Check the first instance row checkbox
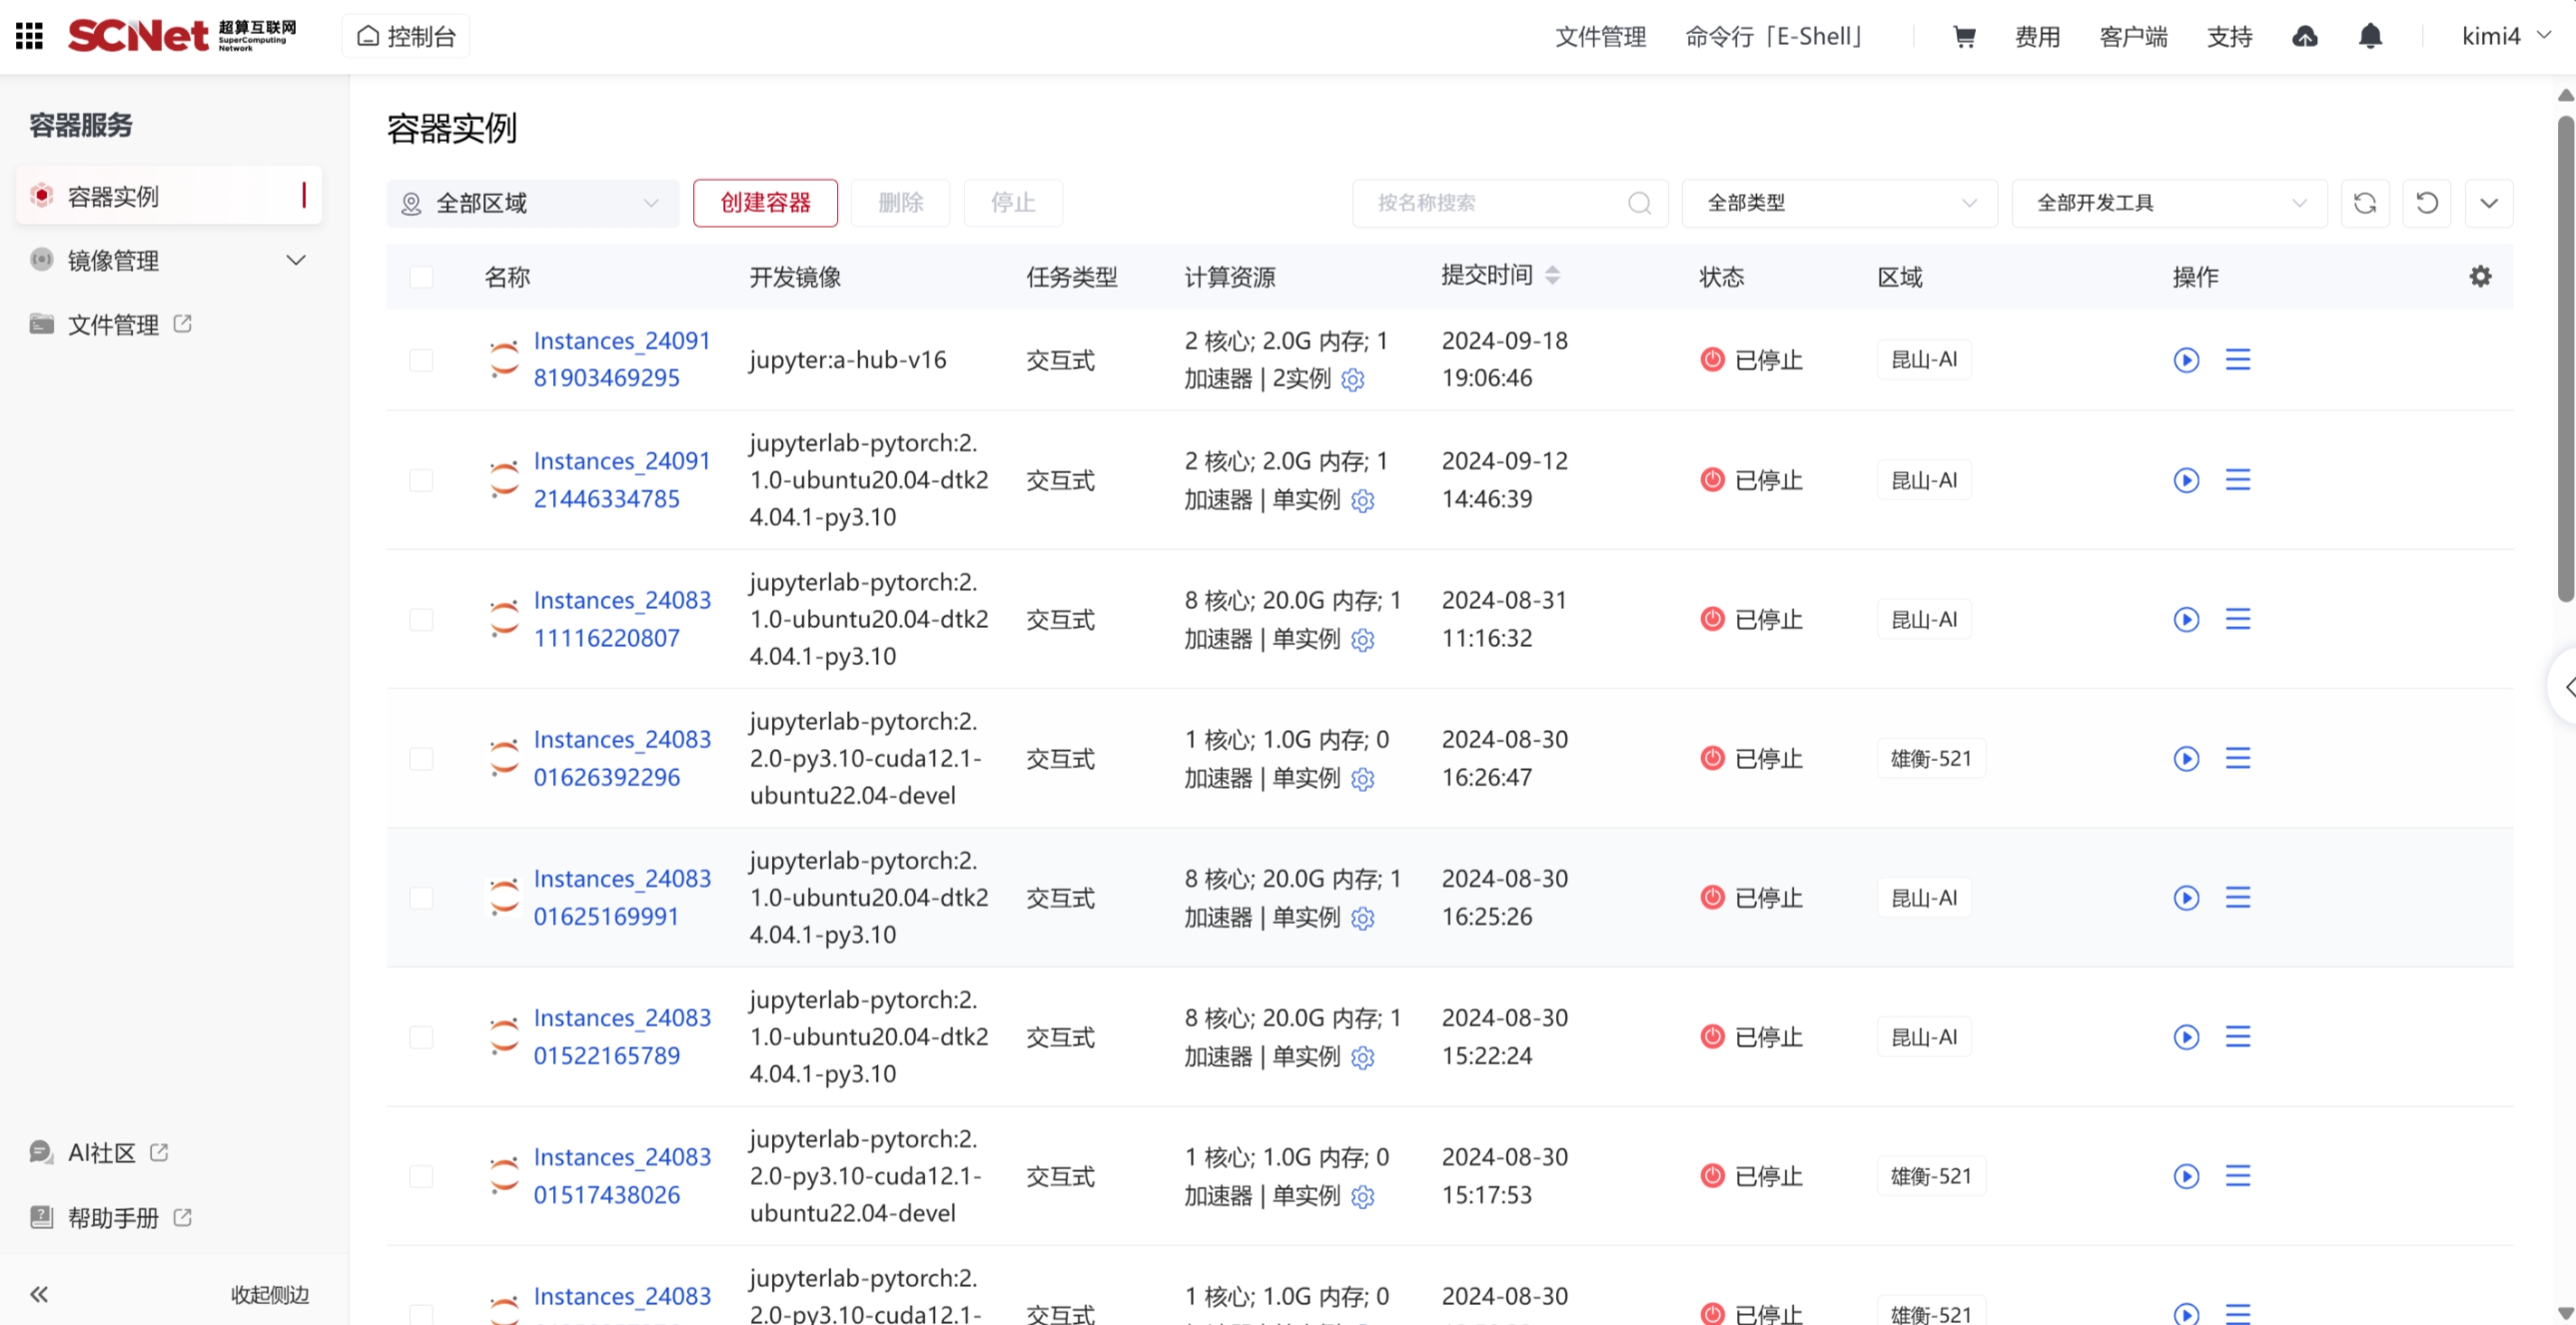The height and width of the screenshot is (1325, 2576). (421, 360)
